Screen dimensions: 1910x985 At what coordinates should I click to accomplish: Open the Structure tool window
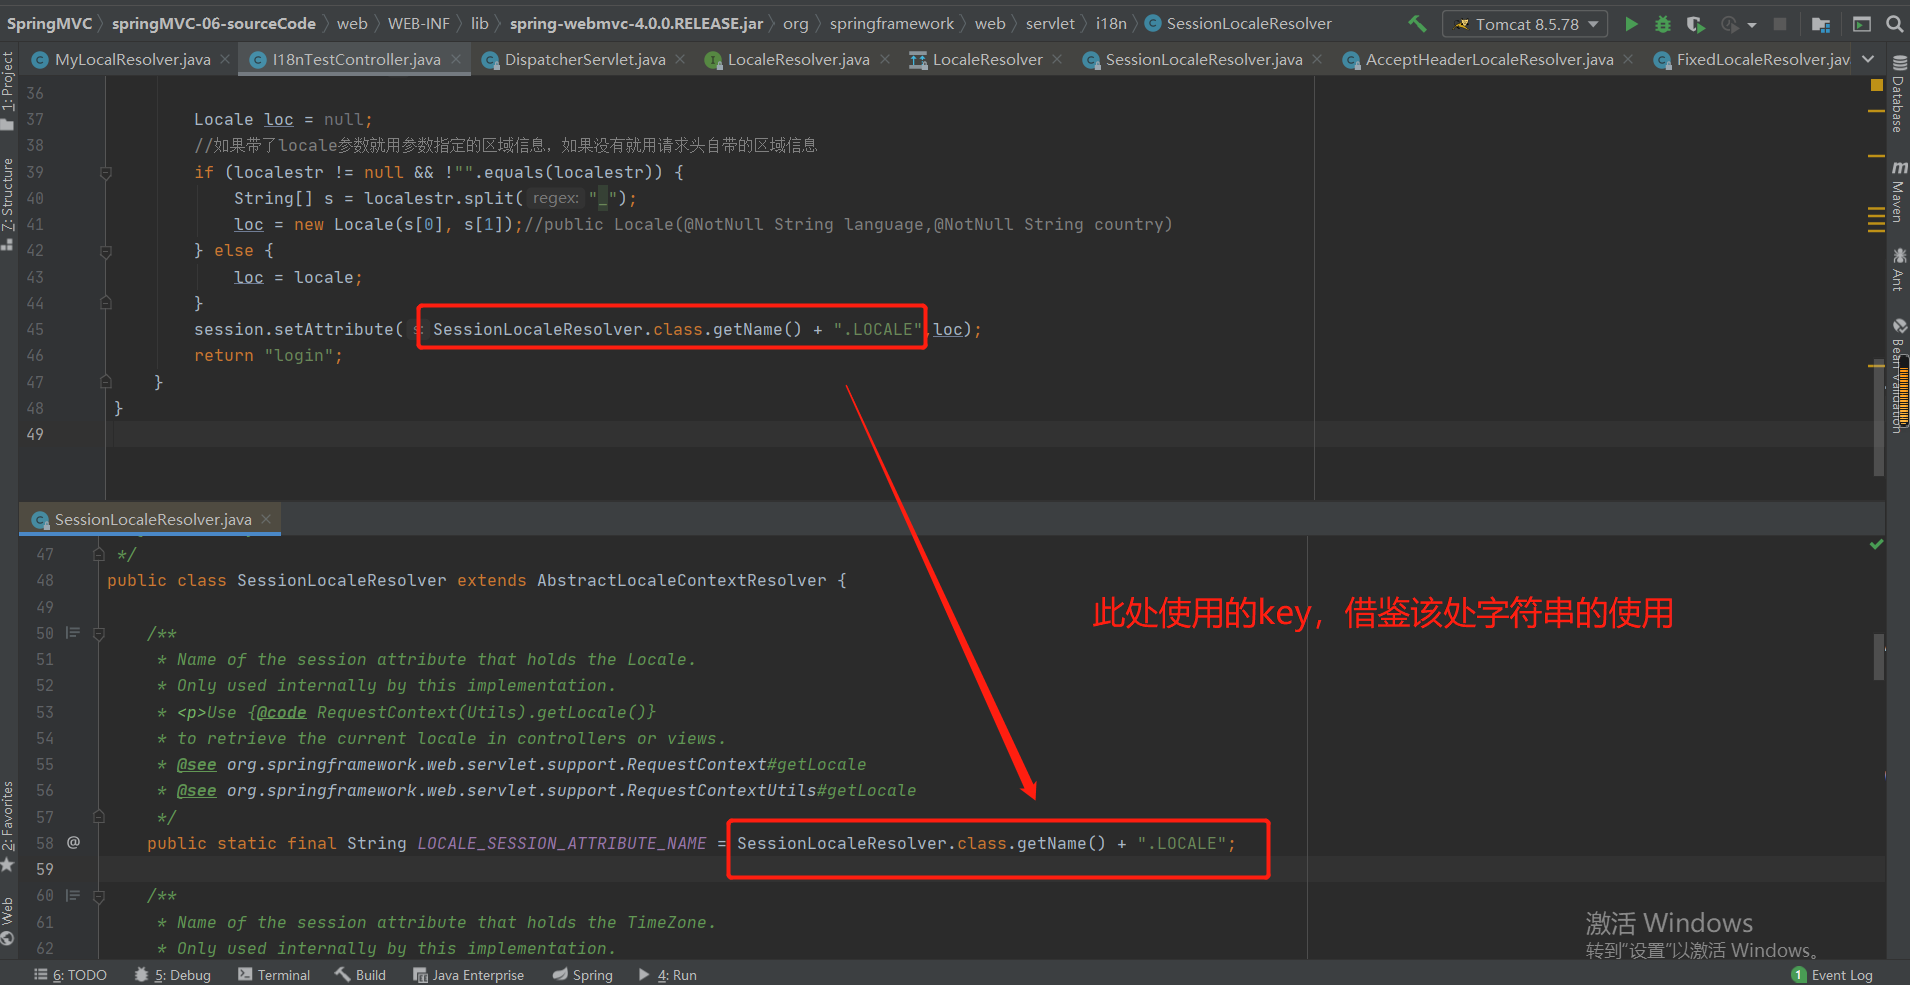pyautogui.click(x=8, y=203)
